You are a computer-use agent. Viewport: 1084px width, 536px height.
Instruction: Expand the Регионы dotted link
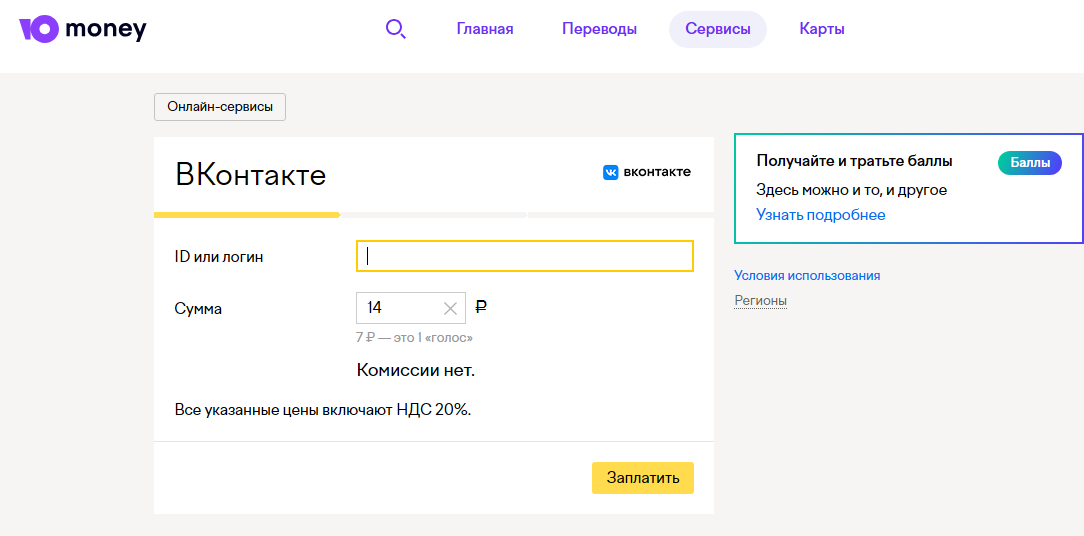760,301
